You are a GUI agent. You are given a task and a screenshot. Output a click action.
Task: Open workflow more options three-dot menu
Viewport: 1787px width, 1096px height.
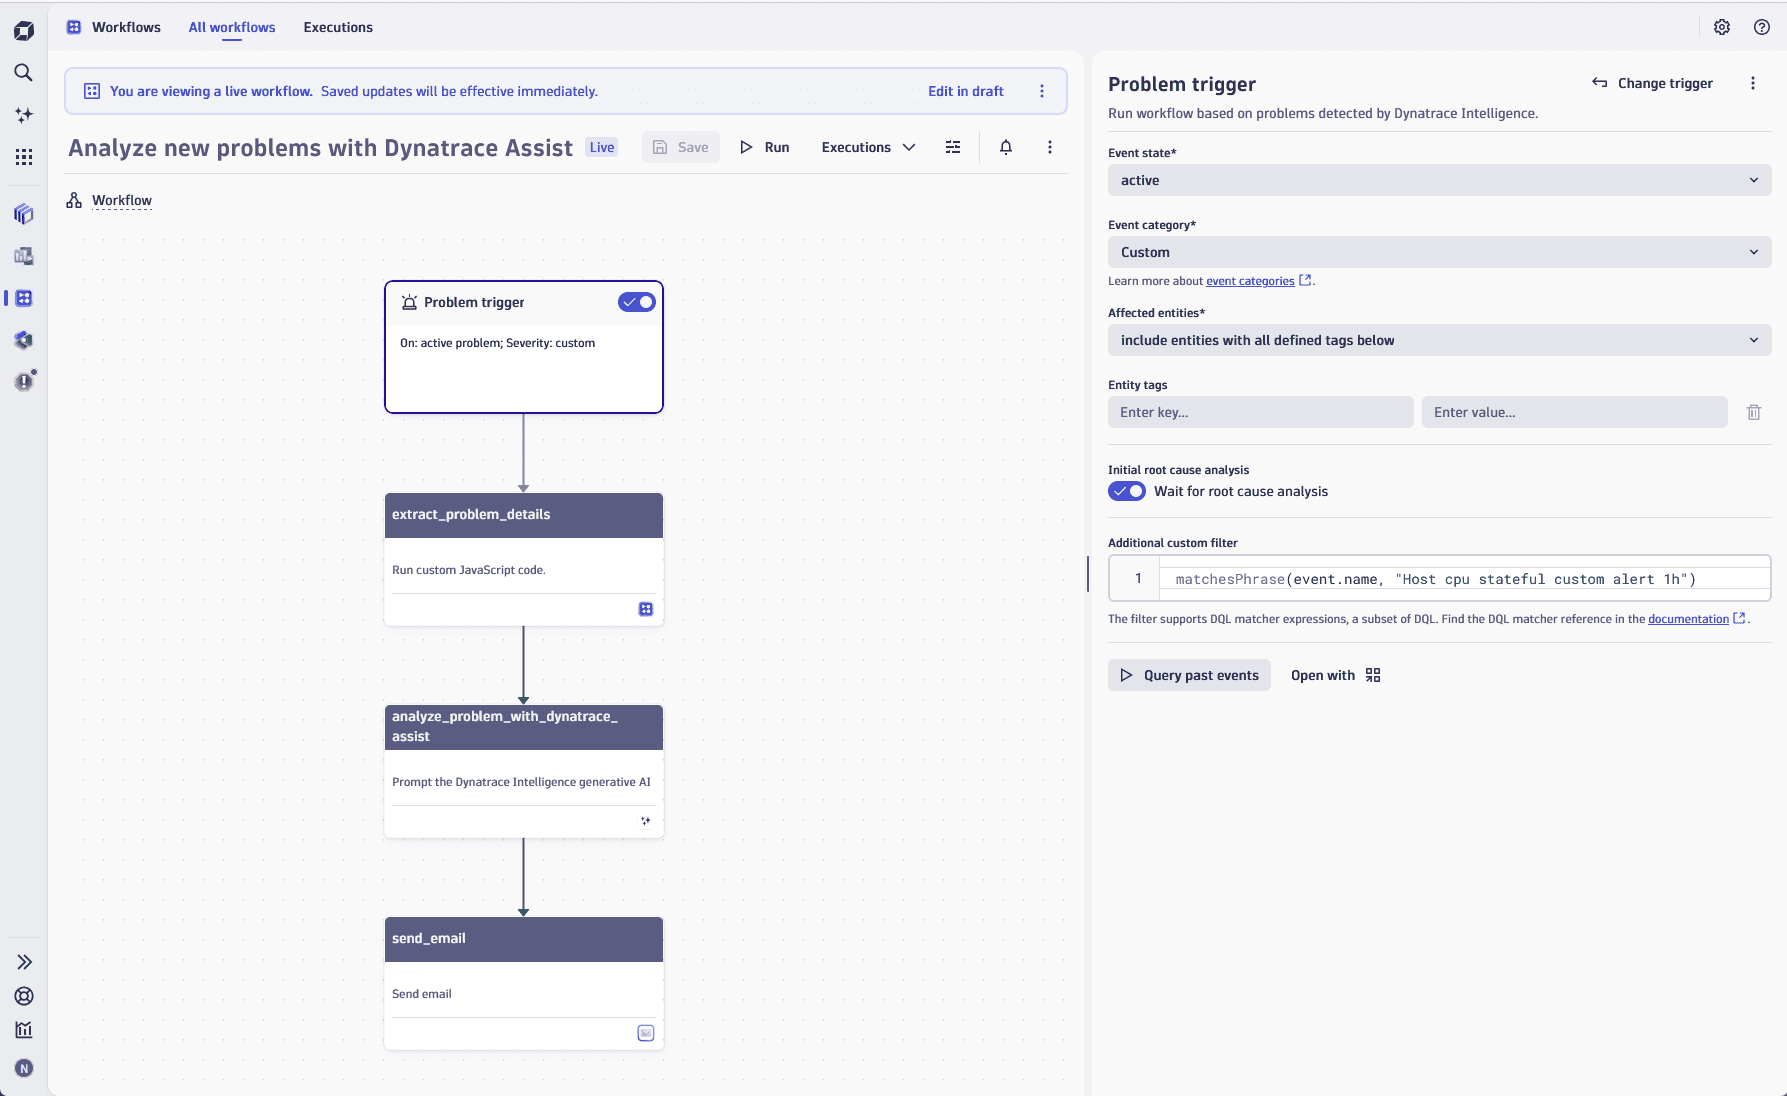[1049, 147]
